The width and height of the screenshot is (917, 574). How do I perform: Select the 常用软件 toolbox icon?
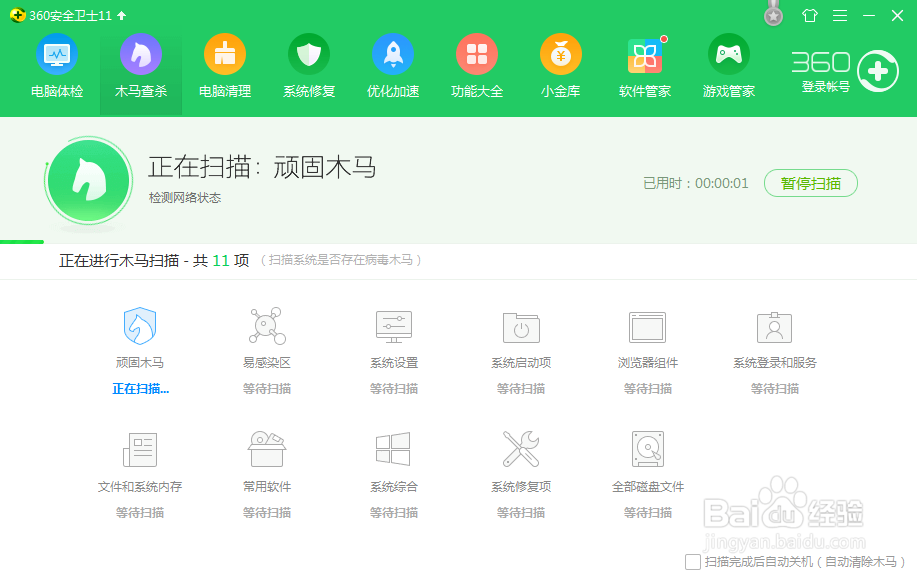point(267,449)
